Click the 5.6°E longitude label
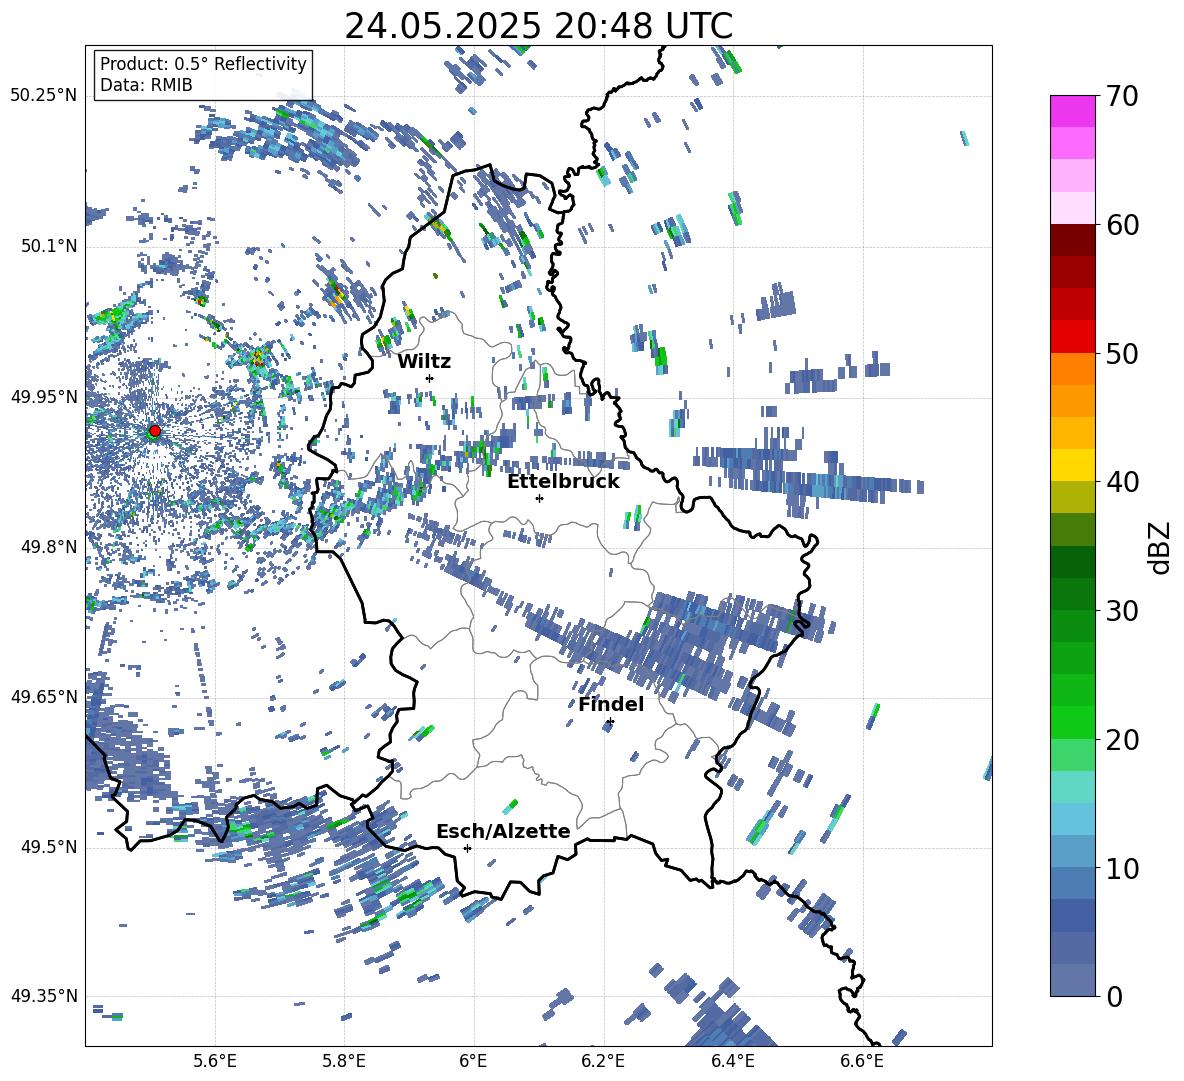The height and width of the screenshot is (1081, 1184). (215, 1061)
